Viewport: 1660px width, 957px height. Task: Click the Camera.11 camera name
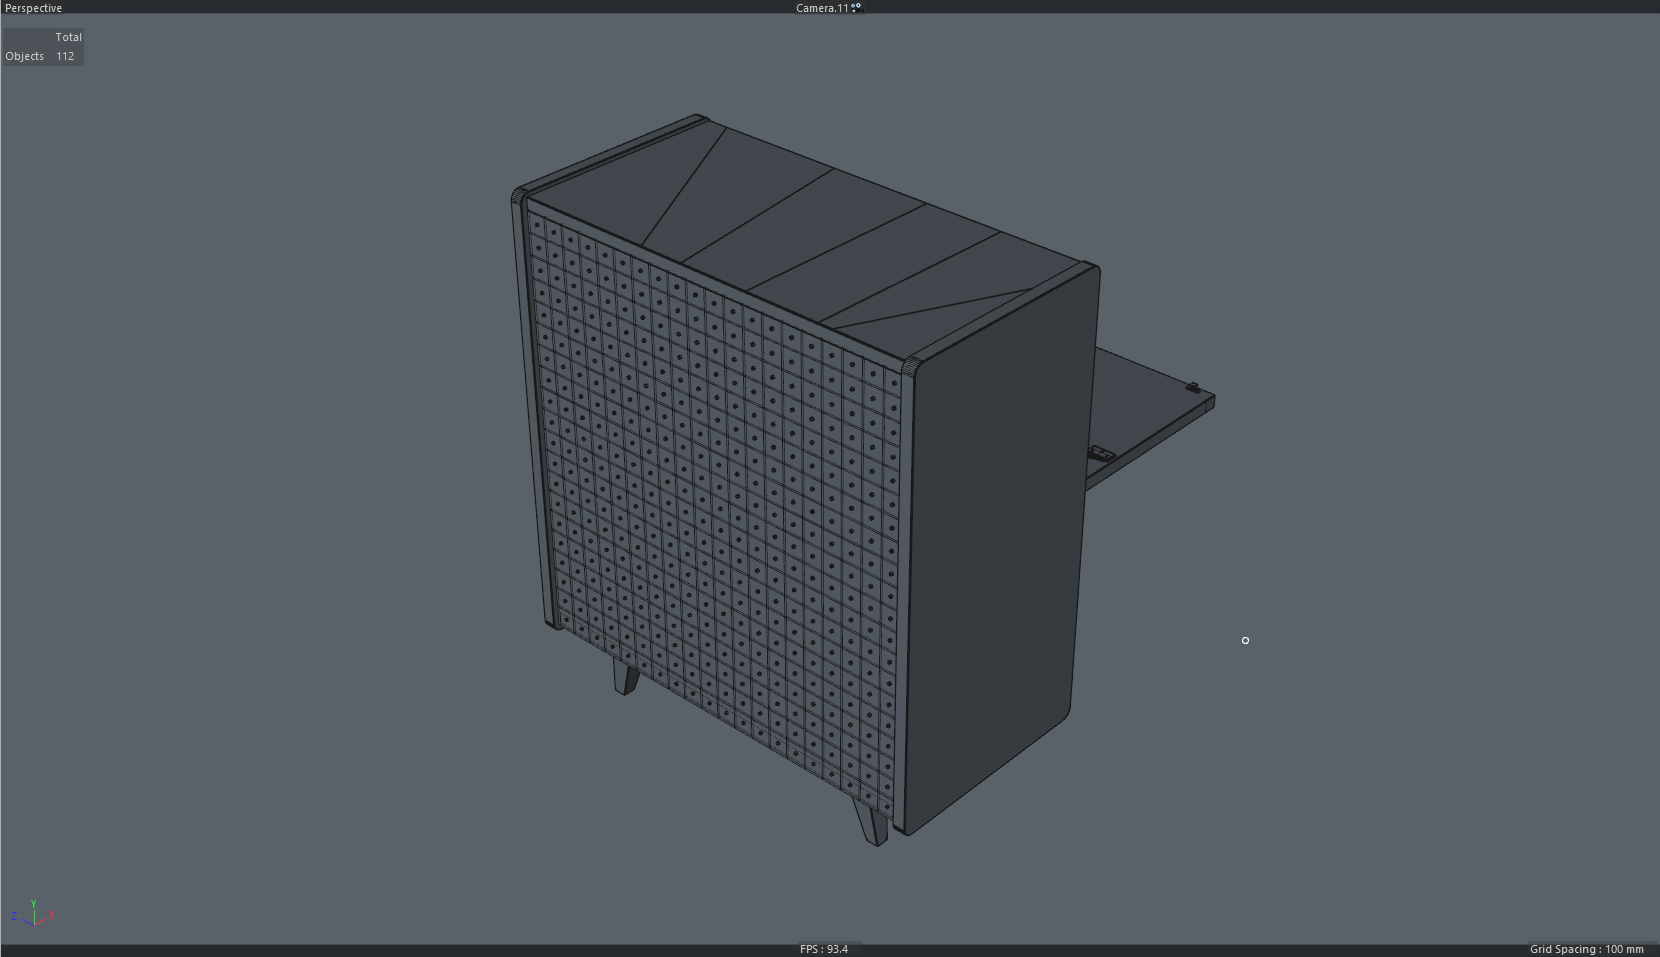pyautogui.click(x=821, y=8)
